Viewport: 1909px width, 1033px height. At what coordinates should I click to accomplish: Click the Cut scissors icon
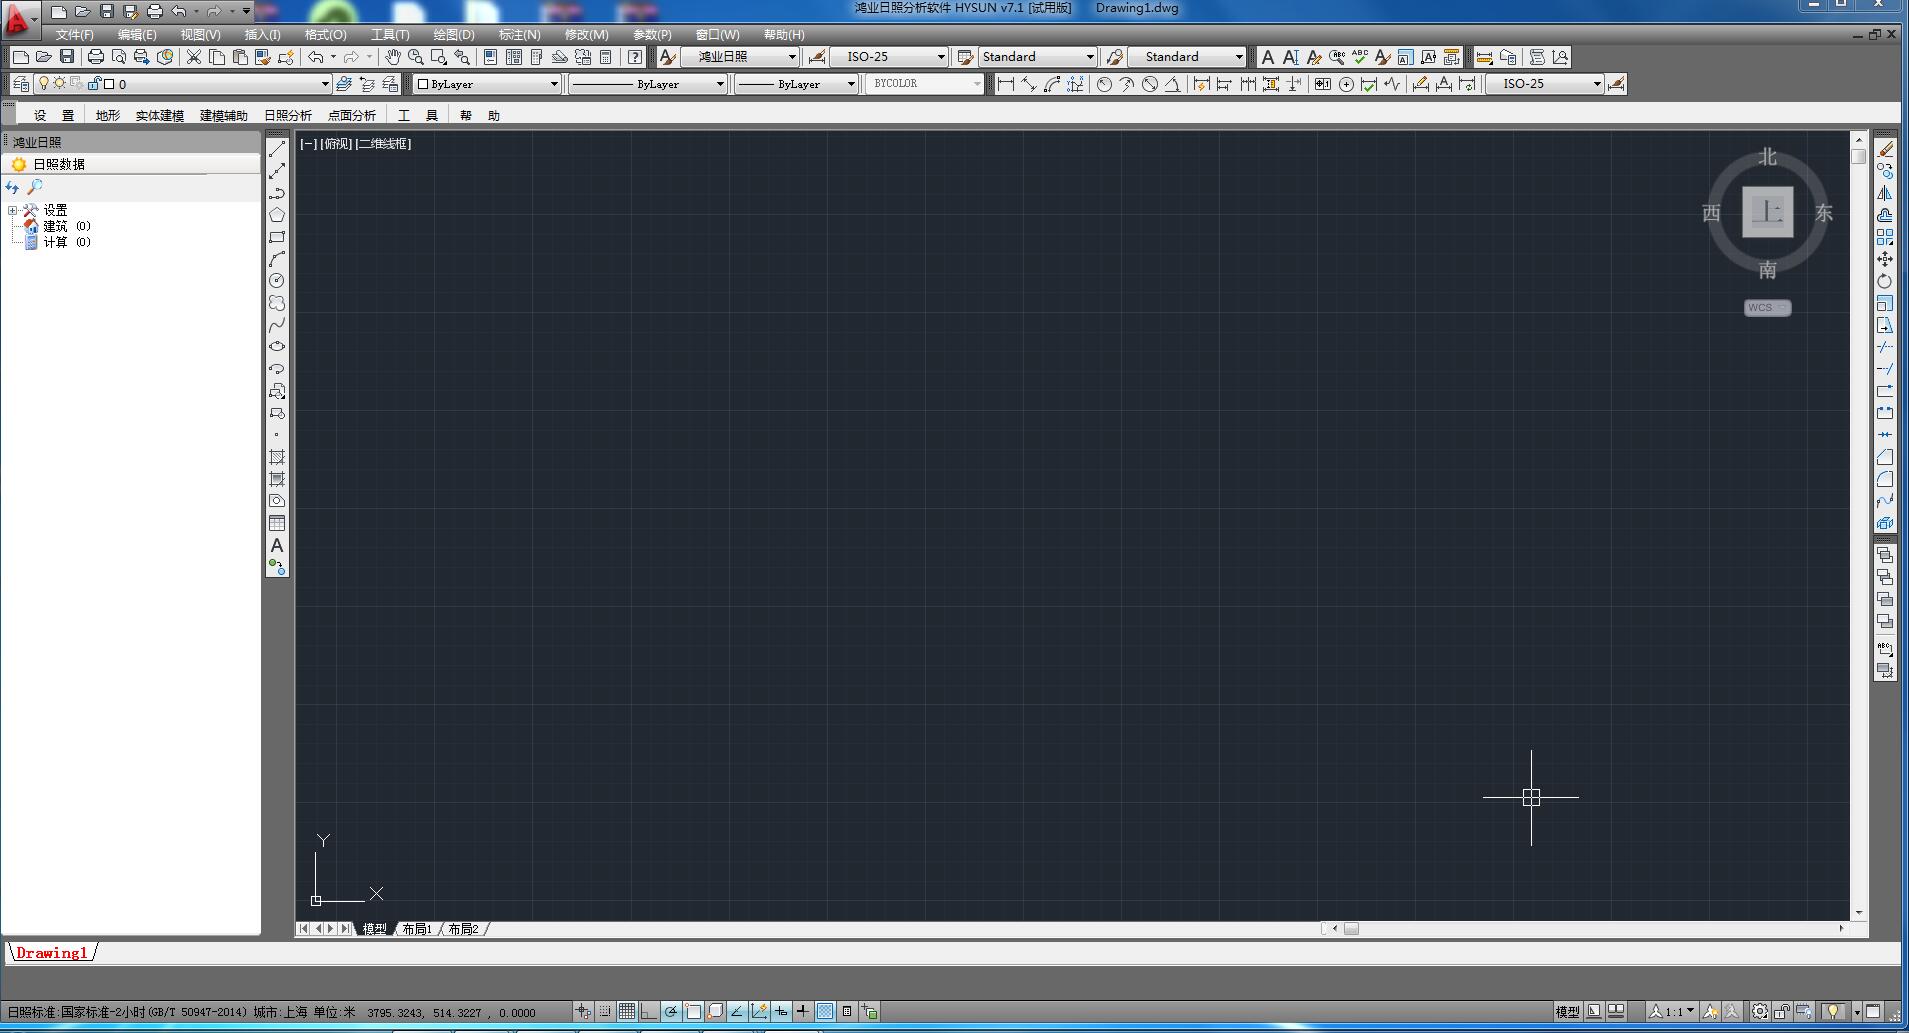click(x=194, y=57)
